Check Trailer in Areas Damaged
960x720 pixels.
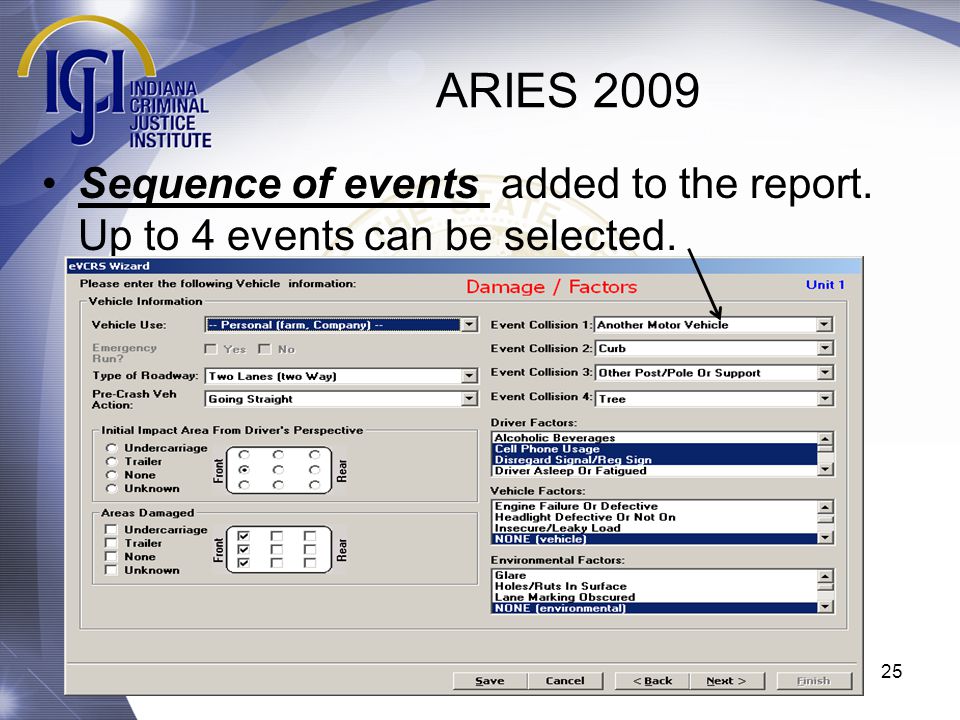tap(111, 543)
